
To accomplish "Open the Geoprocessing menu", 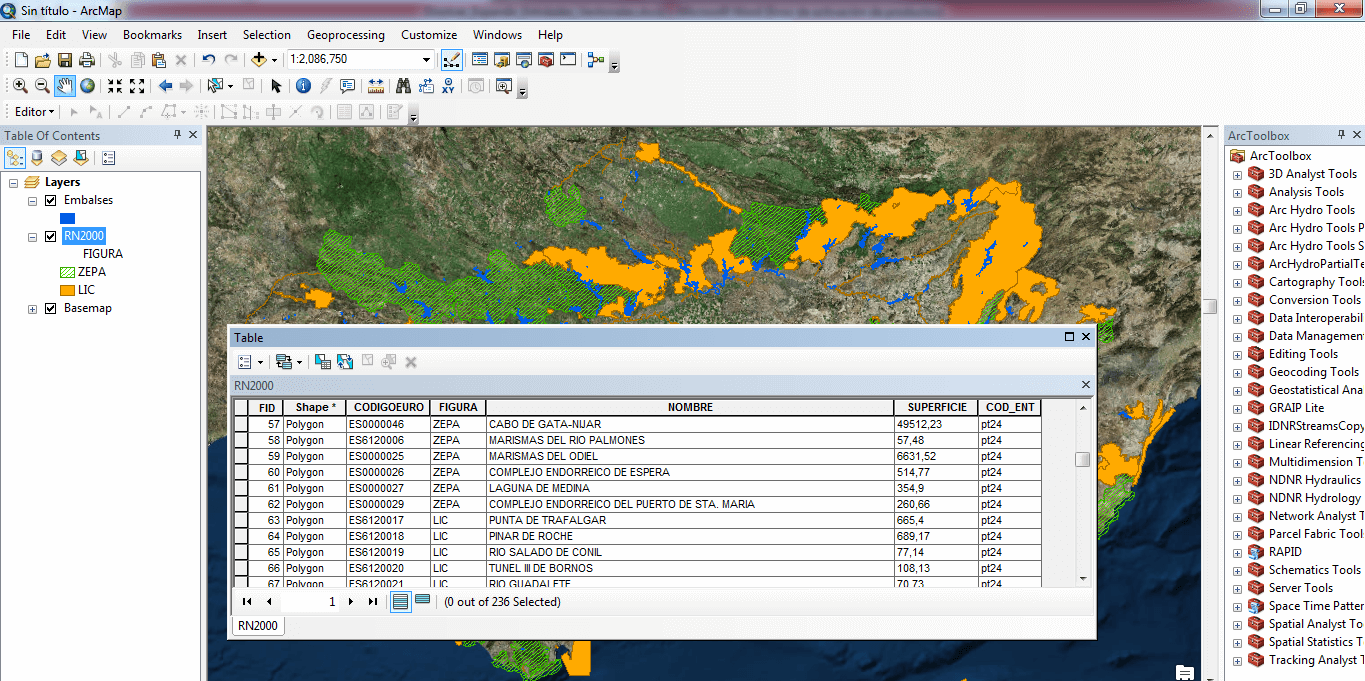I will [x=345, y=35].
